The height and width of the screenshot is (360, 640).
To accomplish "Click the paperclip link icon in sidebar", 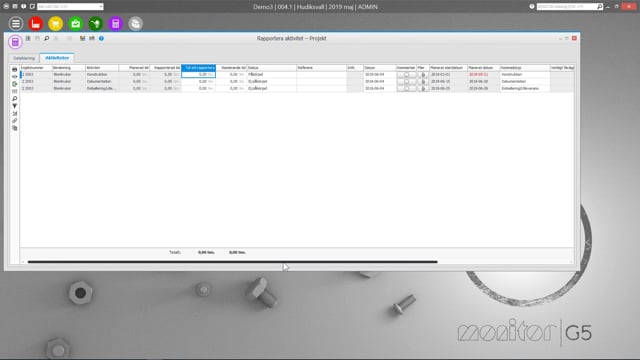I will (15, 121).
